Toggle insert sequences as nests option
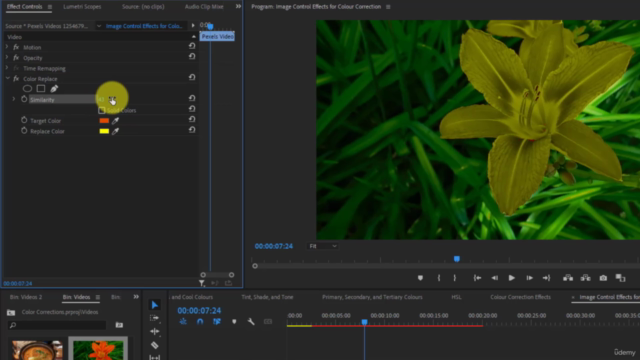 [183, 322]
